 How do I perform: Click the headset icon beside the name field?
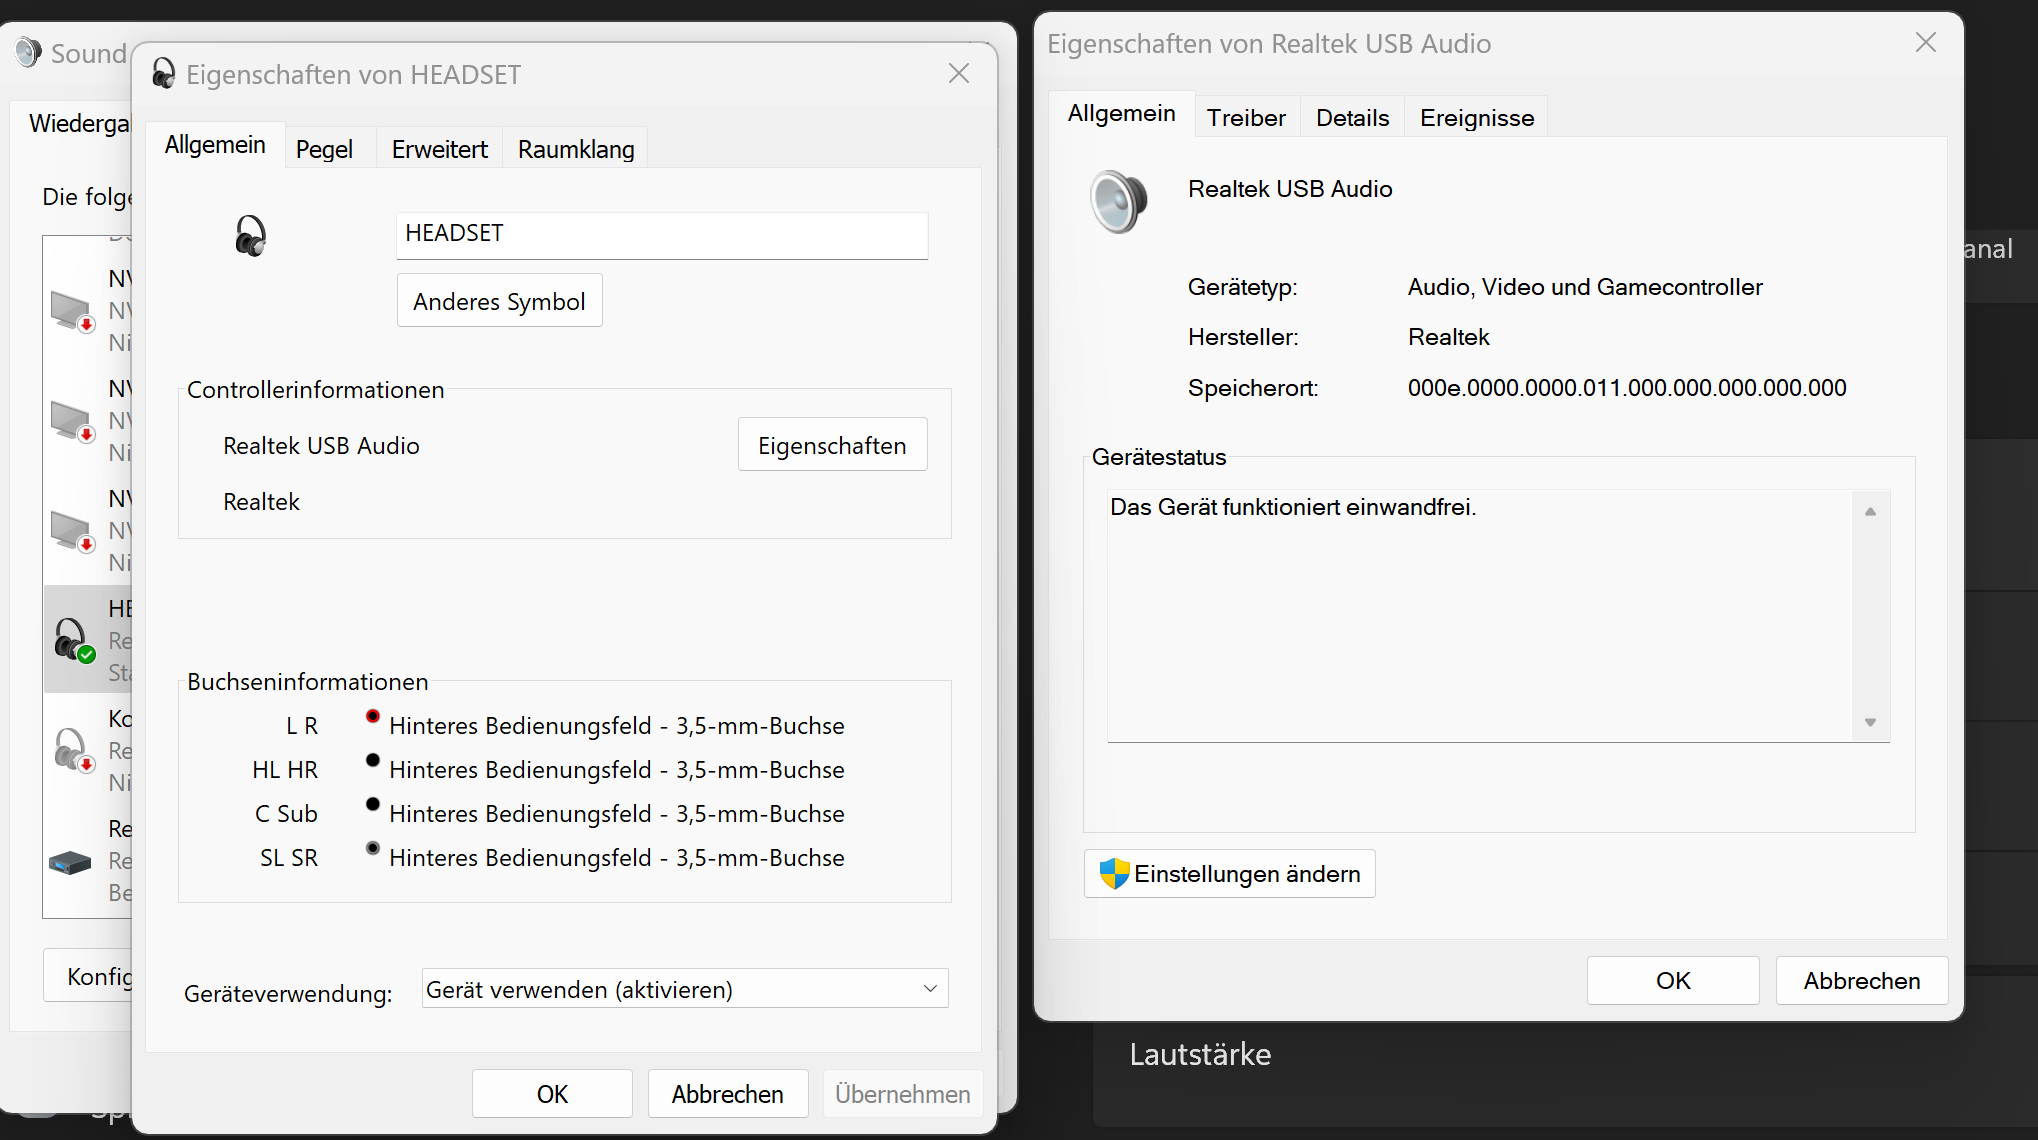tap(250, 236)
